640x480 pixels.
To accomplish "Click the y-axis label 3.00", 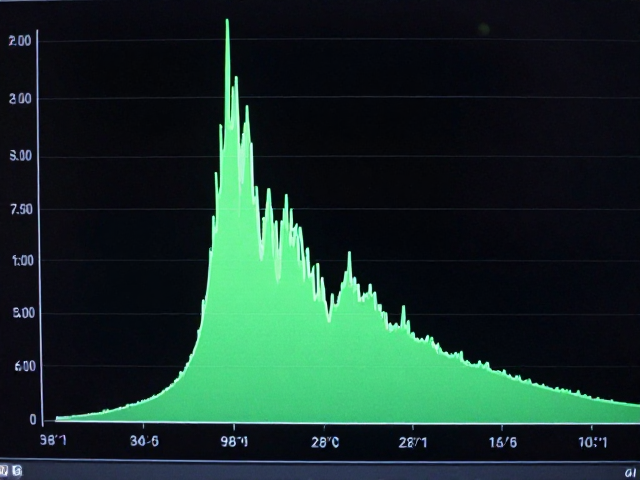I will (x=20, y=99).
